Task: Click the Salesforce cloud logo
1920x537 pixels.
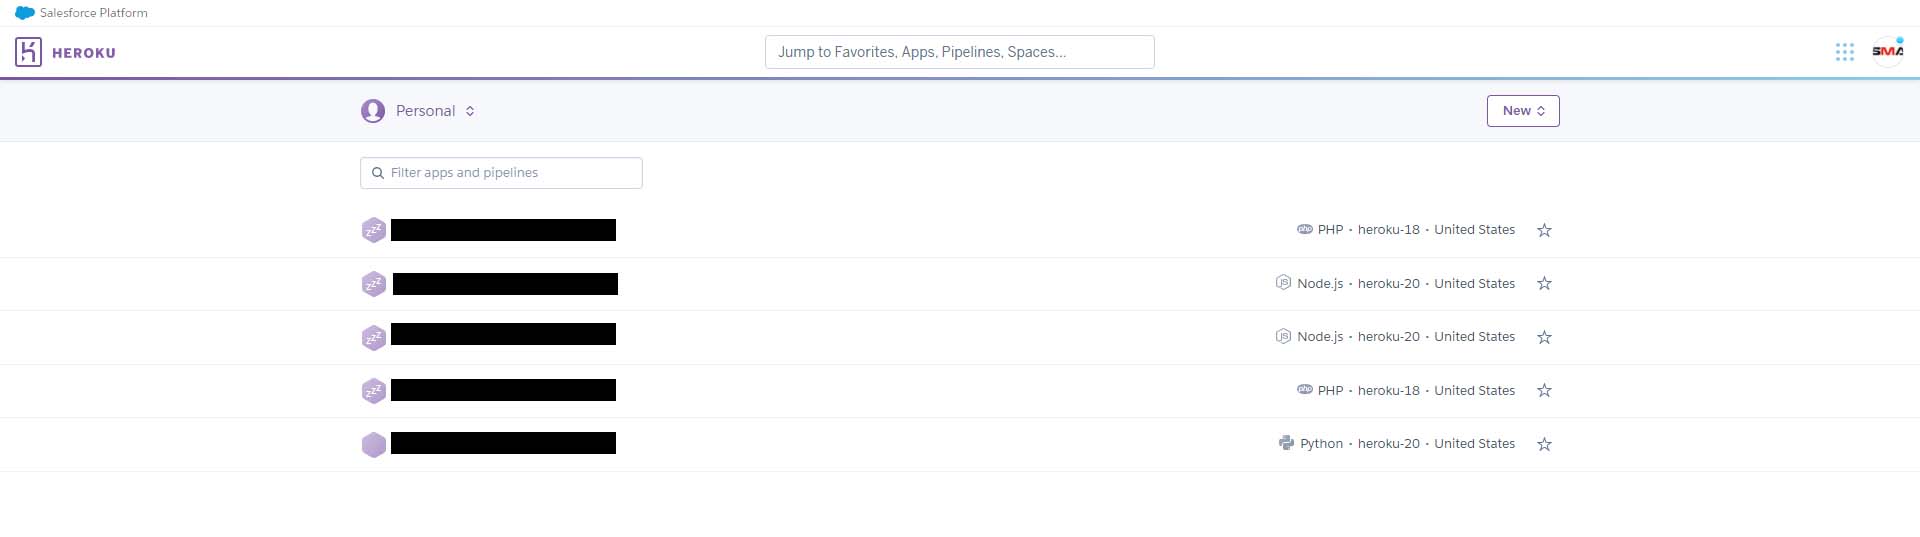Action: click(x=25, y=13)
